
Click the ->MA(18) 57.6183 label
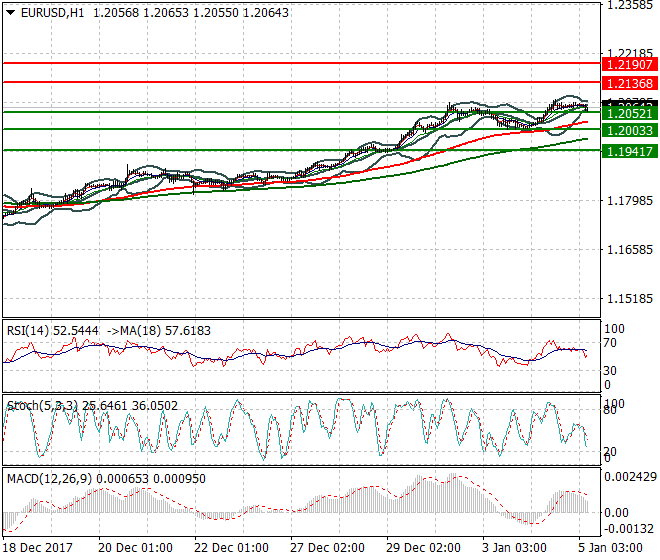(x=159, y=331)
